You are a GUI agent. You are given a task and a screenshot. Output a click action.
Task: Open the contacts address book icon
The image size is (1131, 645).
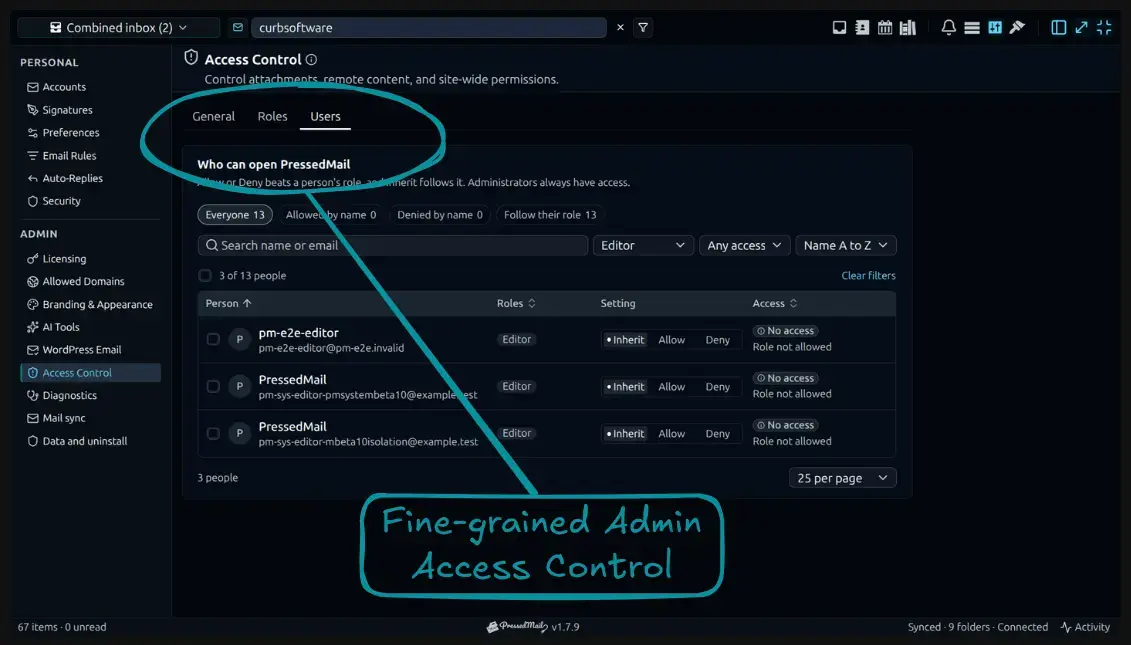(x=862, y=27)
